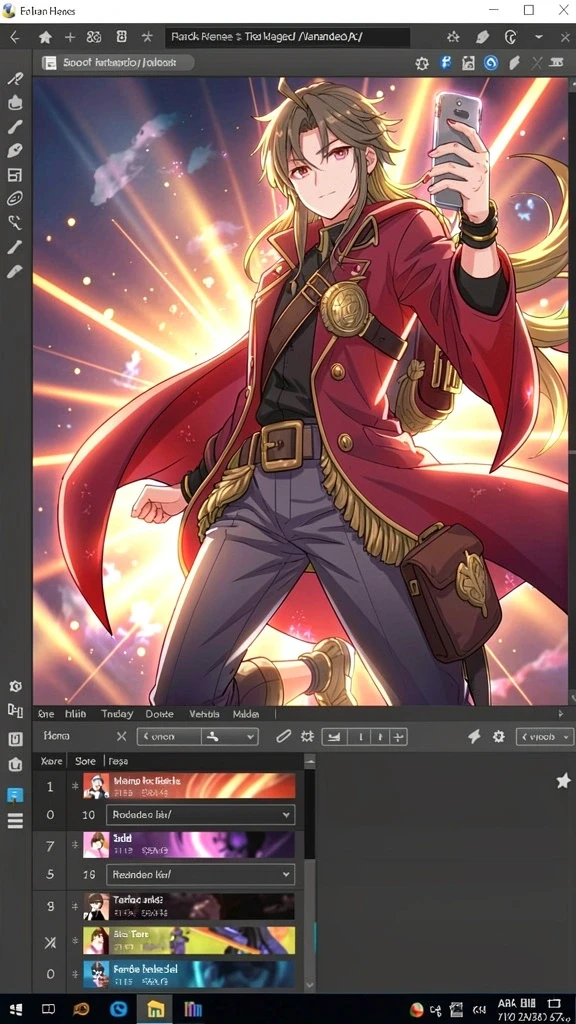The width and height of the screenshot is (576, 1024).
Task: Click the home icon in top toolbar
Action: point(45,38)
